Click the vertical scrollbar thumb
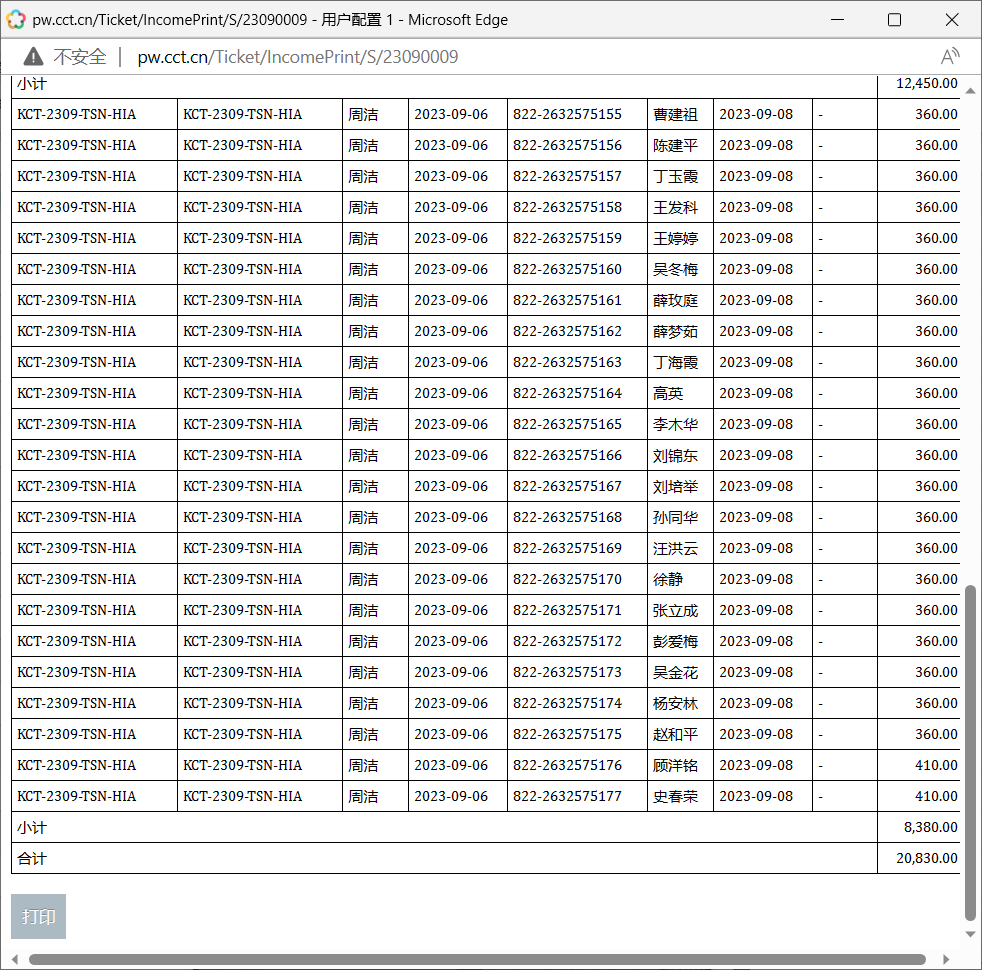982x970 pixels. click(969, 750)
